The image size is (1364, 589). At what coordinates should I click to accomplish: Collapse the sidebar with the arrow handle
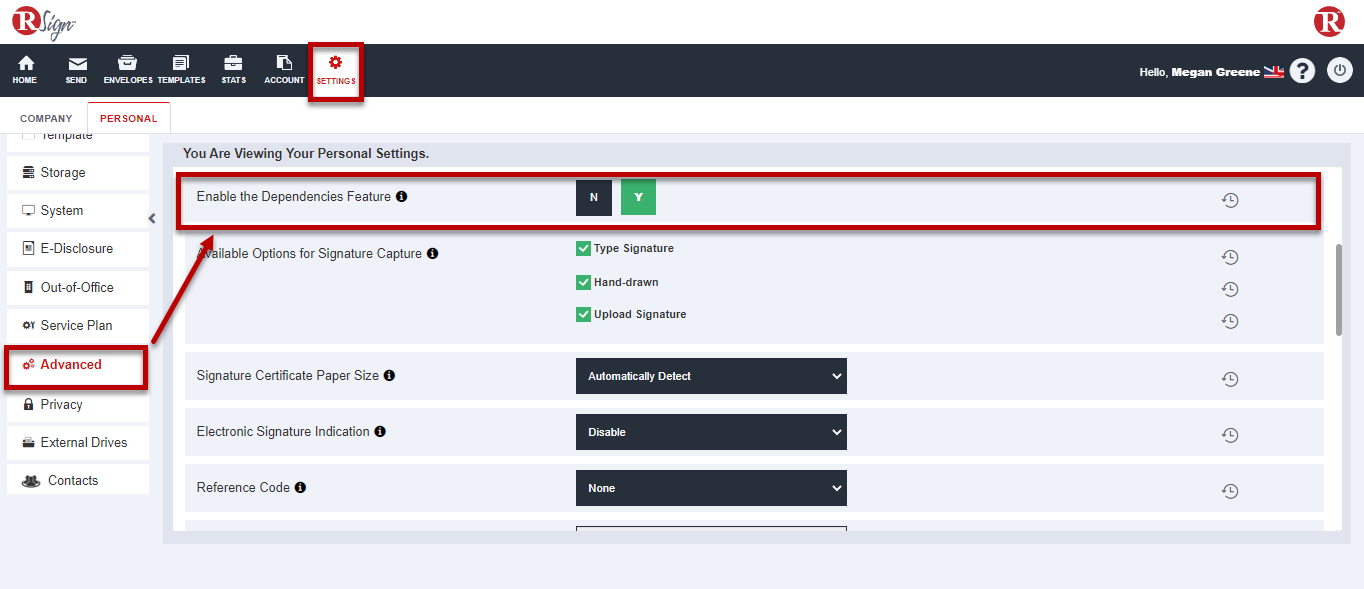[x=152, y=218]
